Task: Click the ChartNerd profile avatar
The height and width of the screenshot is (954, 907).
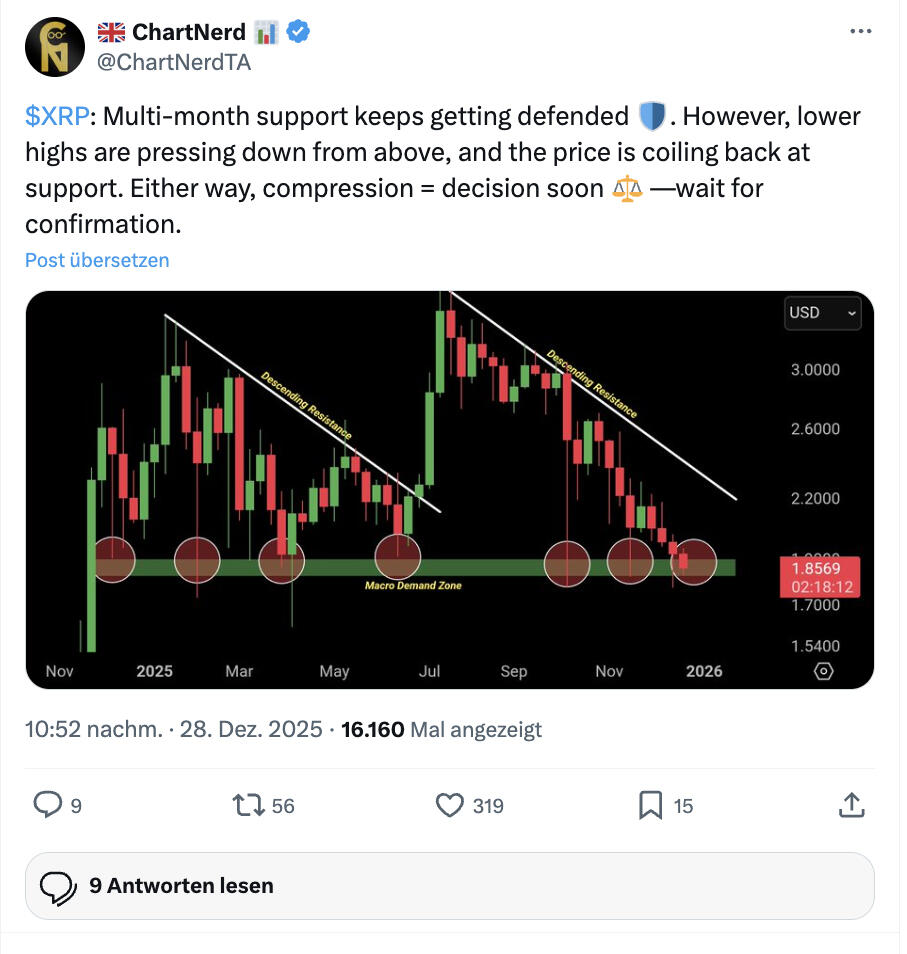Action: pos(54,47)
